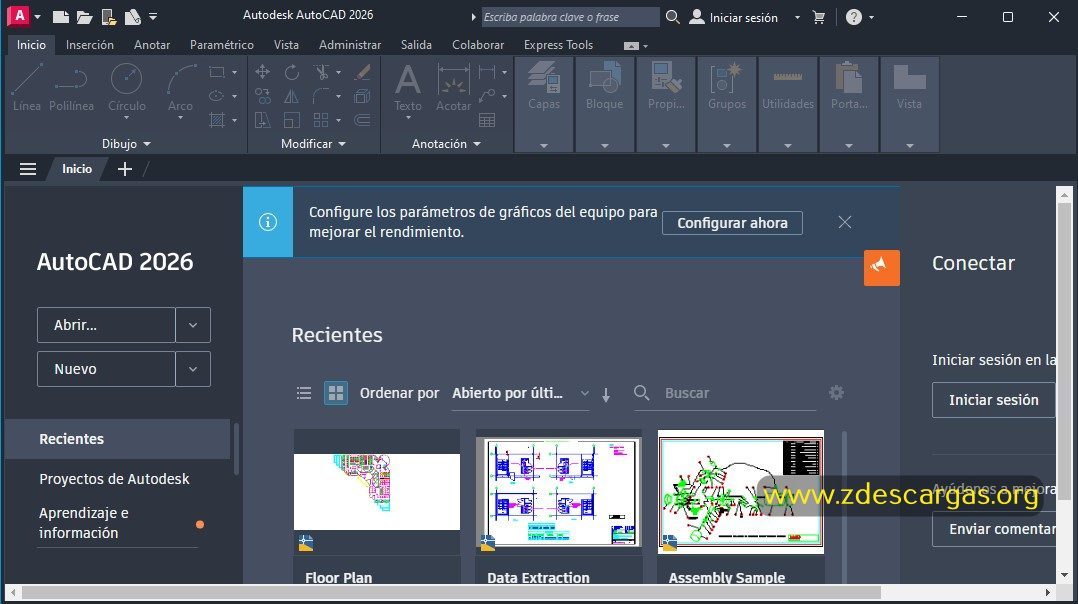This screenshot has width=1078, height=604.
Task: Click the Open file folder quick-access icon
Action: tap(84, 16)
